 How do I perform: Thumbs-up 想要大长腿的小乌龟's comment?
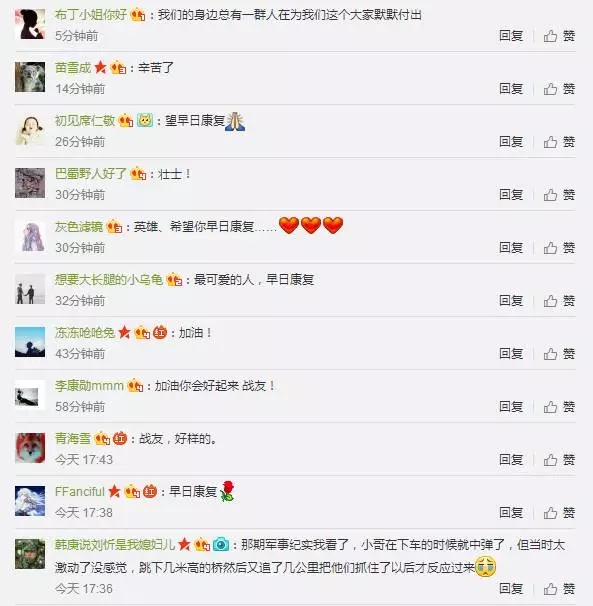tap(559, 301)
